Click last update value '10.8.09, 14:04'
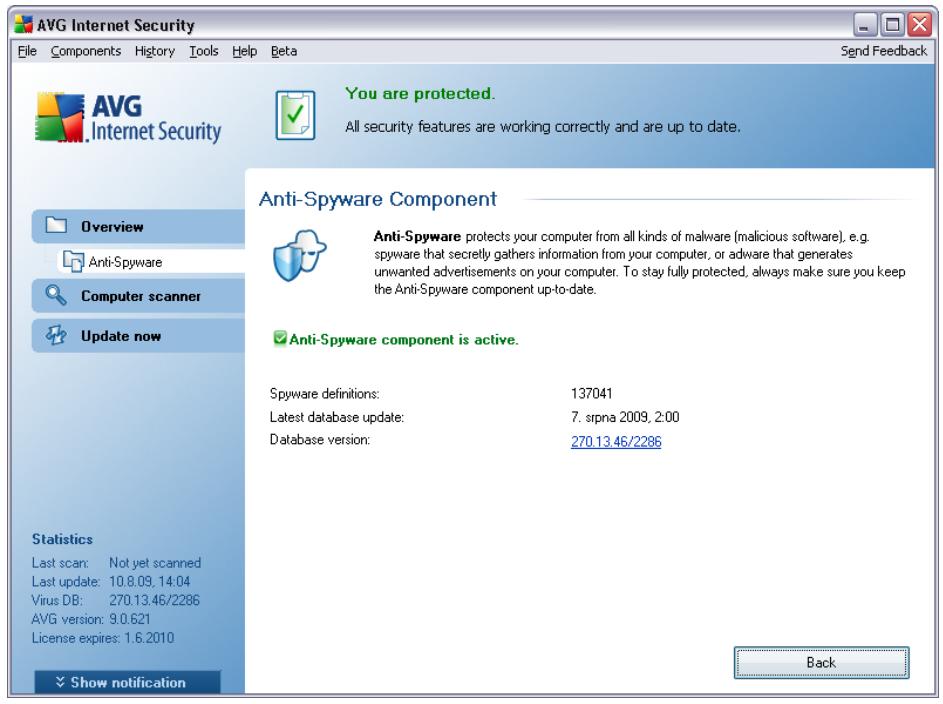 click(x=149, y=582)
